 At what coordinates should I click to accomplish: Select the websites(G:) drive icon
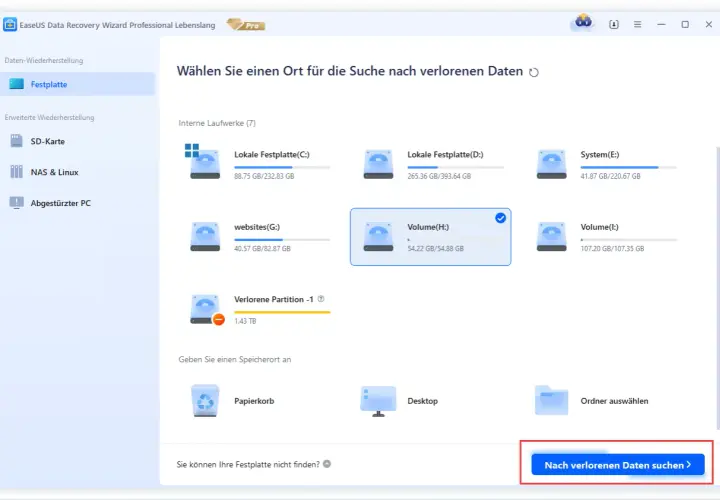[x=205, y=236]
